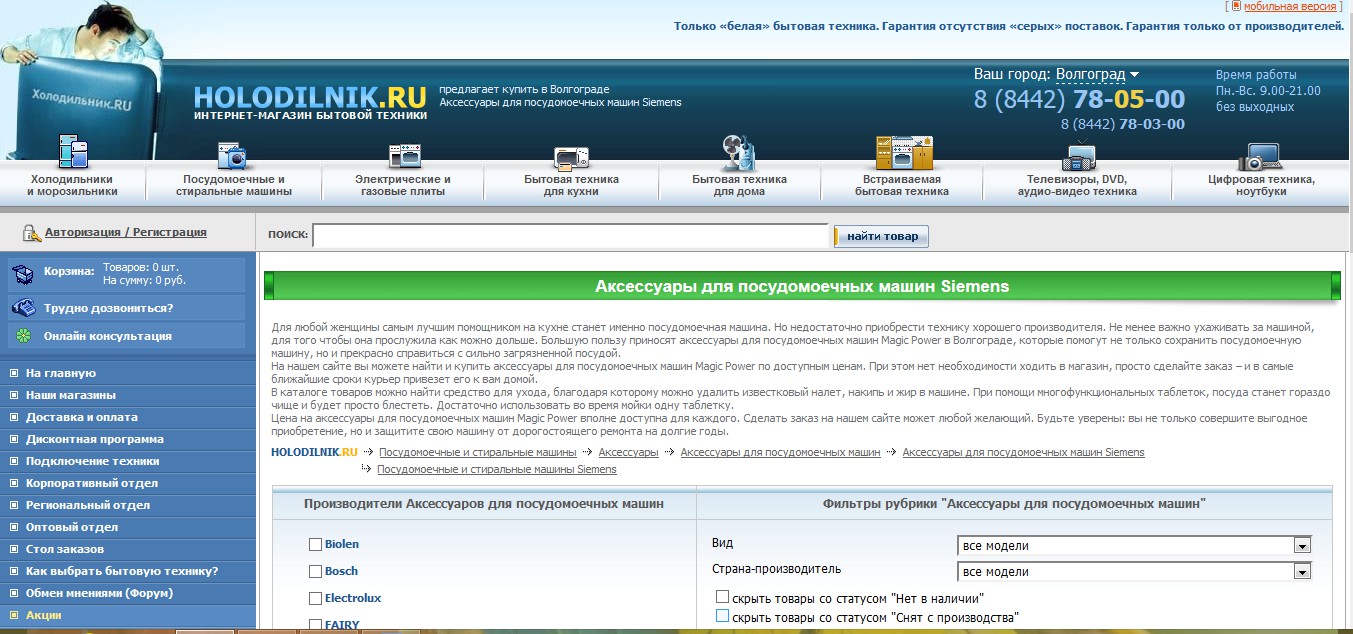Focus the поиск search input field
This screenshot has height=634, width=1353.
coord(570,235)
